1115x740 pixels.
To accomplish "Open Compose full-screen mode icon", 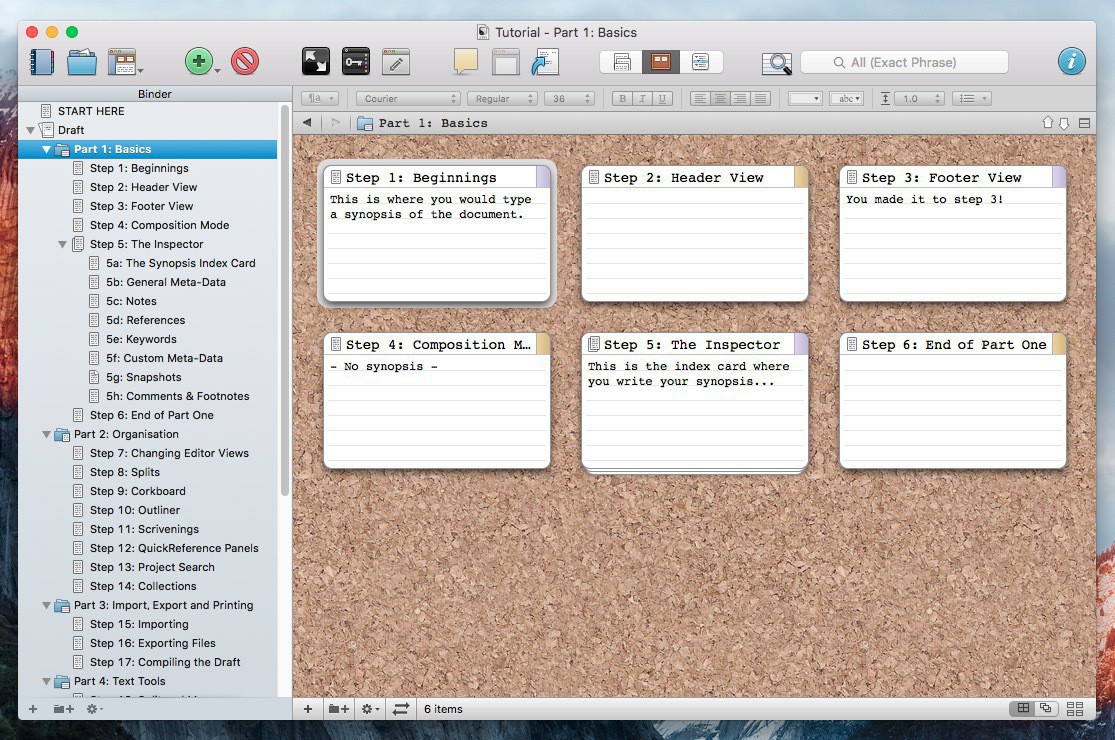I will click(x=316, y=62).
